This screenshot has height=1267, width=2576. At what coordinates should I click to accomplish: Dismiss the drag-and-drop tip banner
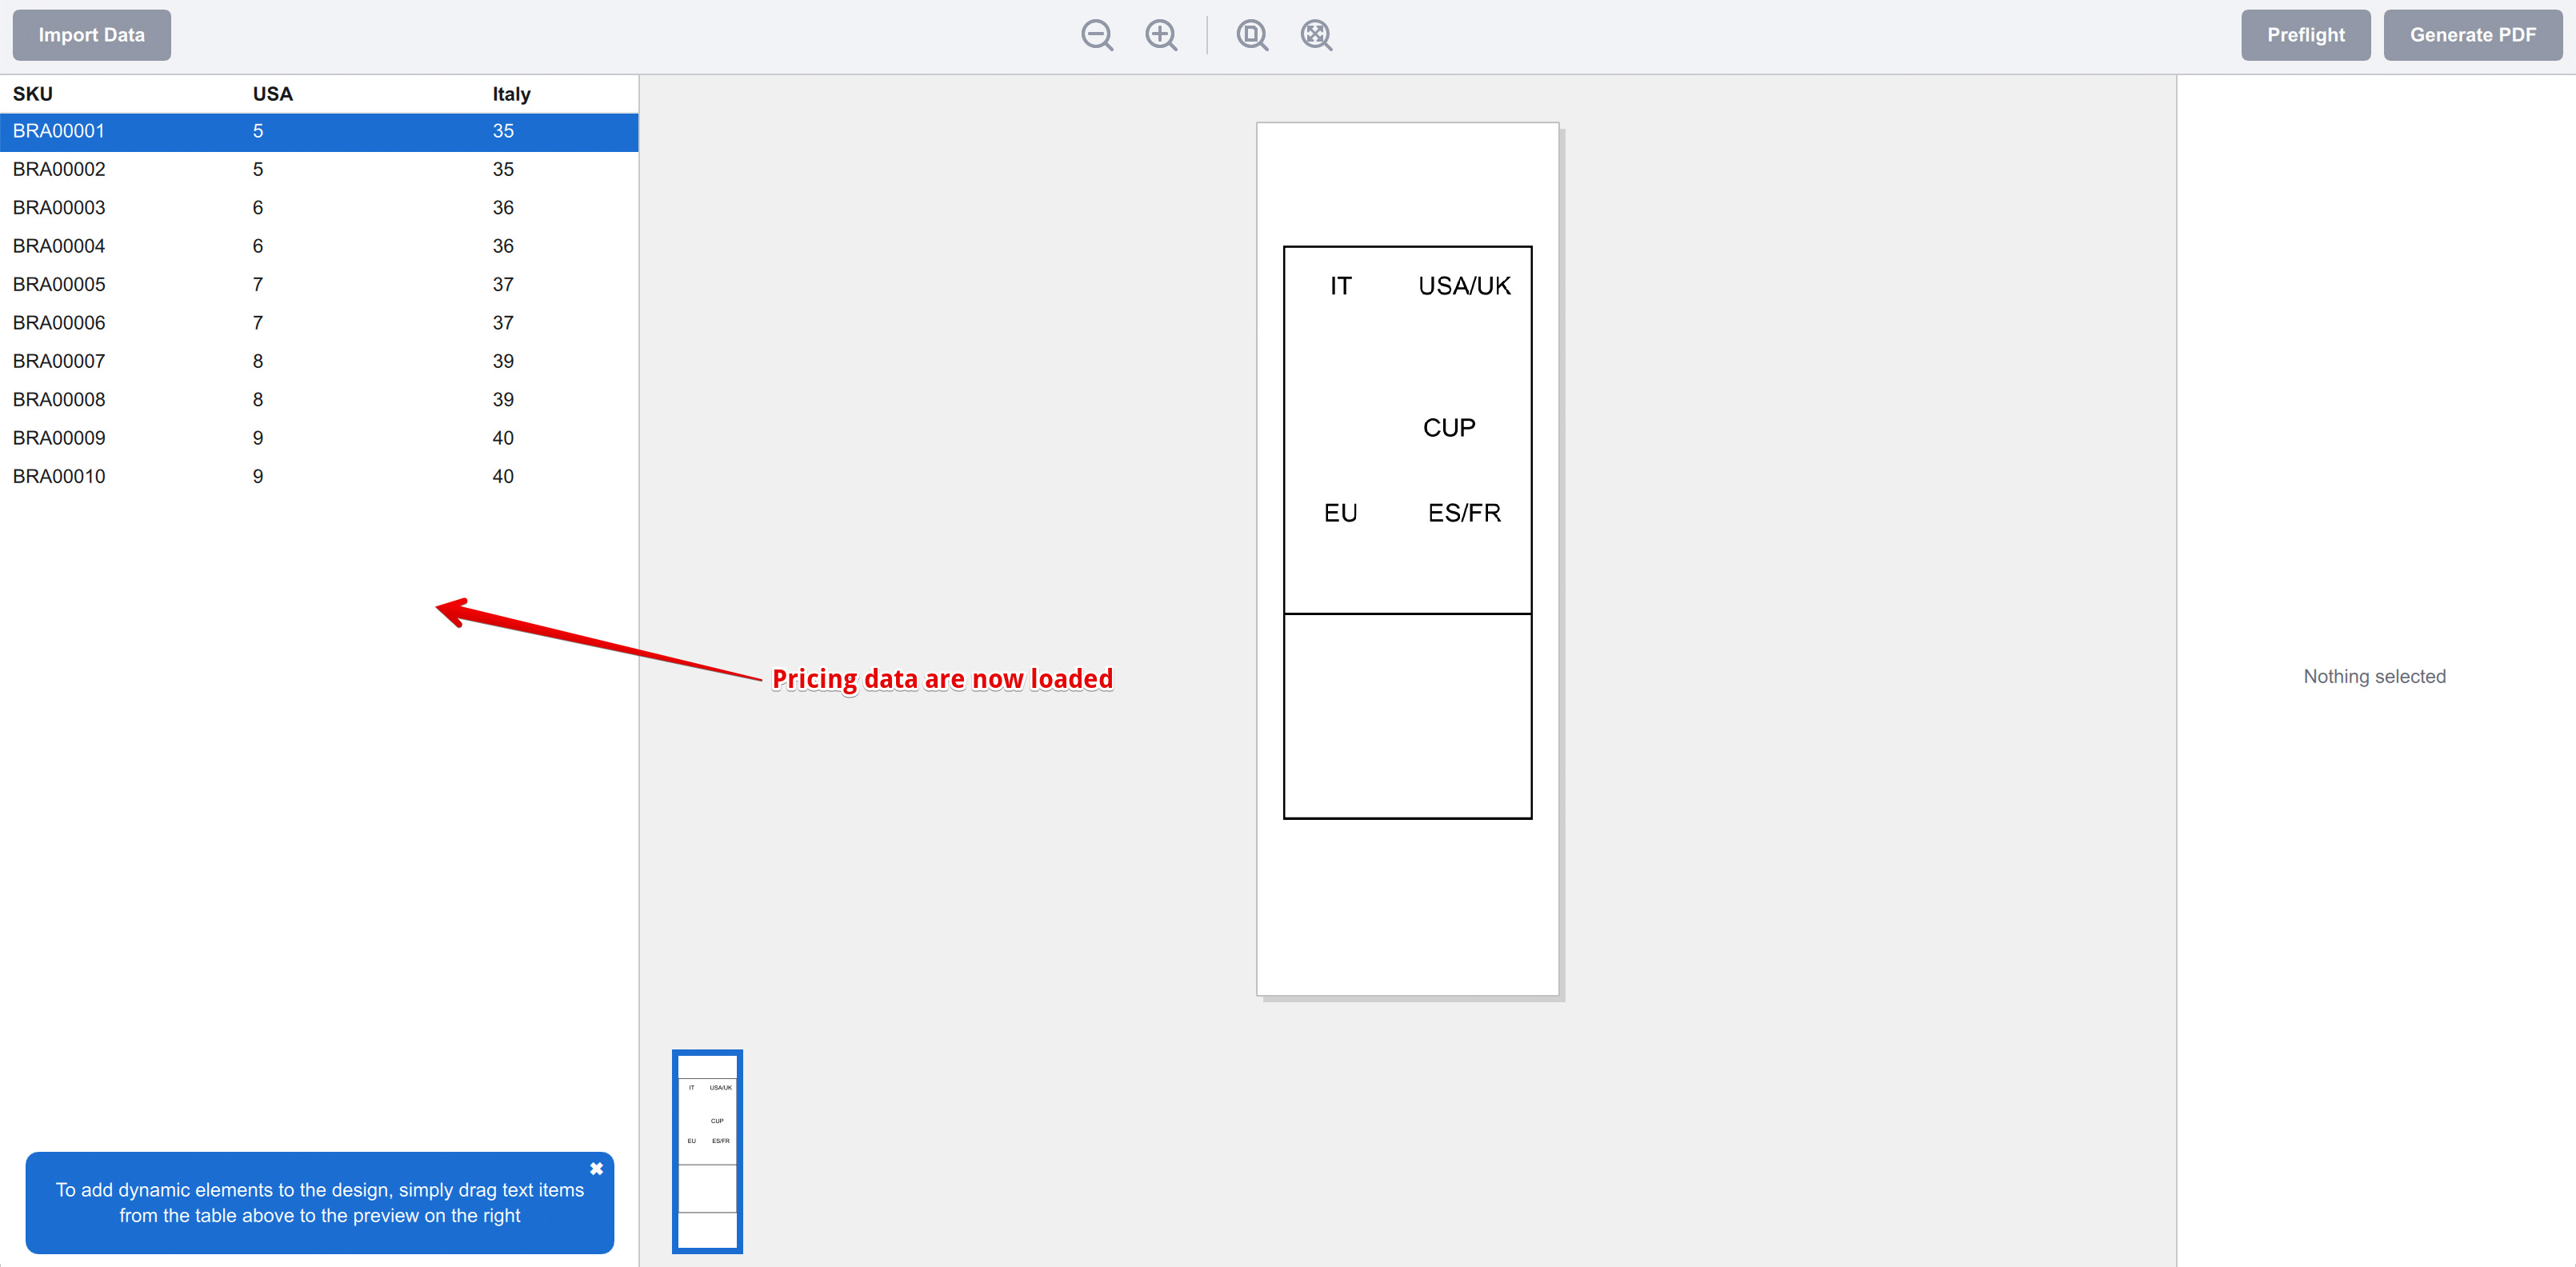[x=596, y=1168]
